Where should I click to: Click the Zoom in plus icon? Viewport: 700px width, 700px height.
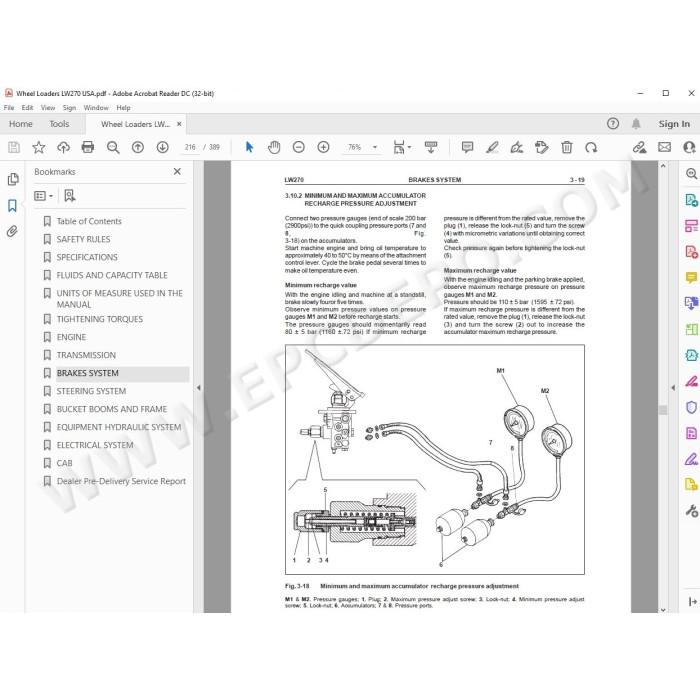pos(323,147)
